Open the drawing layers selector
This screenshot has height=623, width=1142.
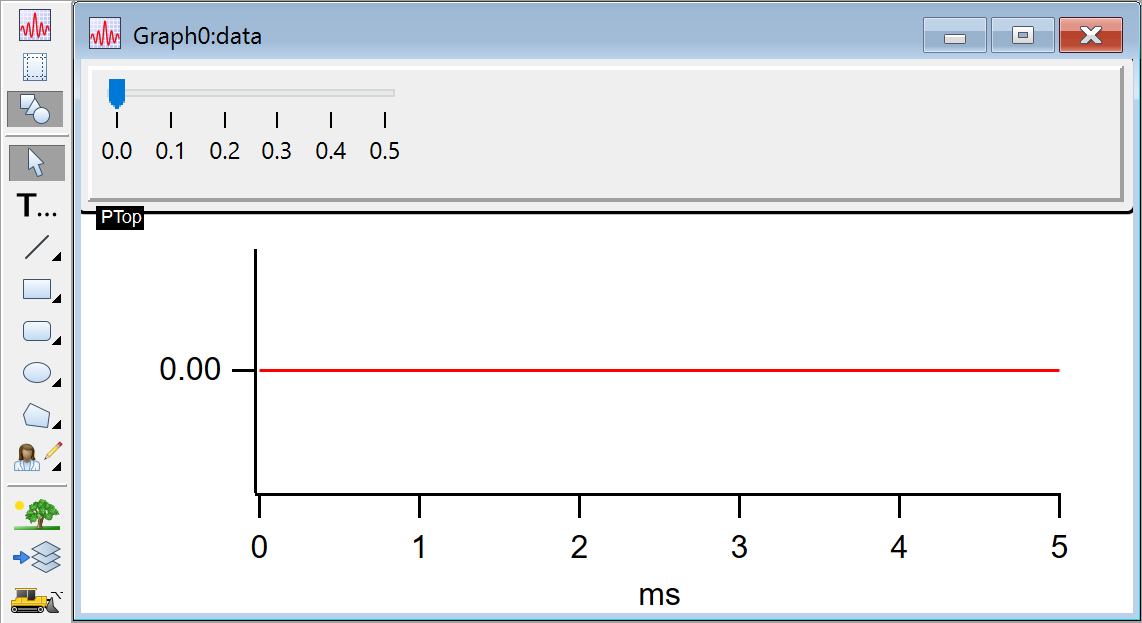tap(37, 556)
